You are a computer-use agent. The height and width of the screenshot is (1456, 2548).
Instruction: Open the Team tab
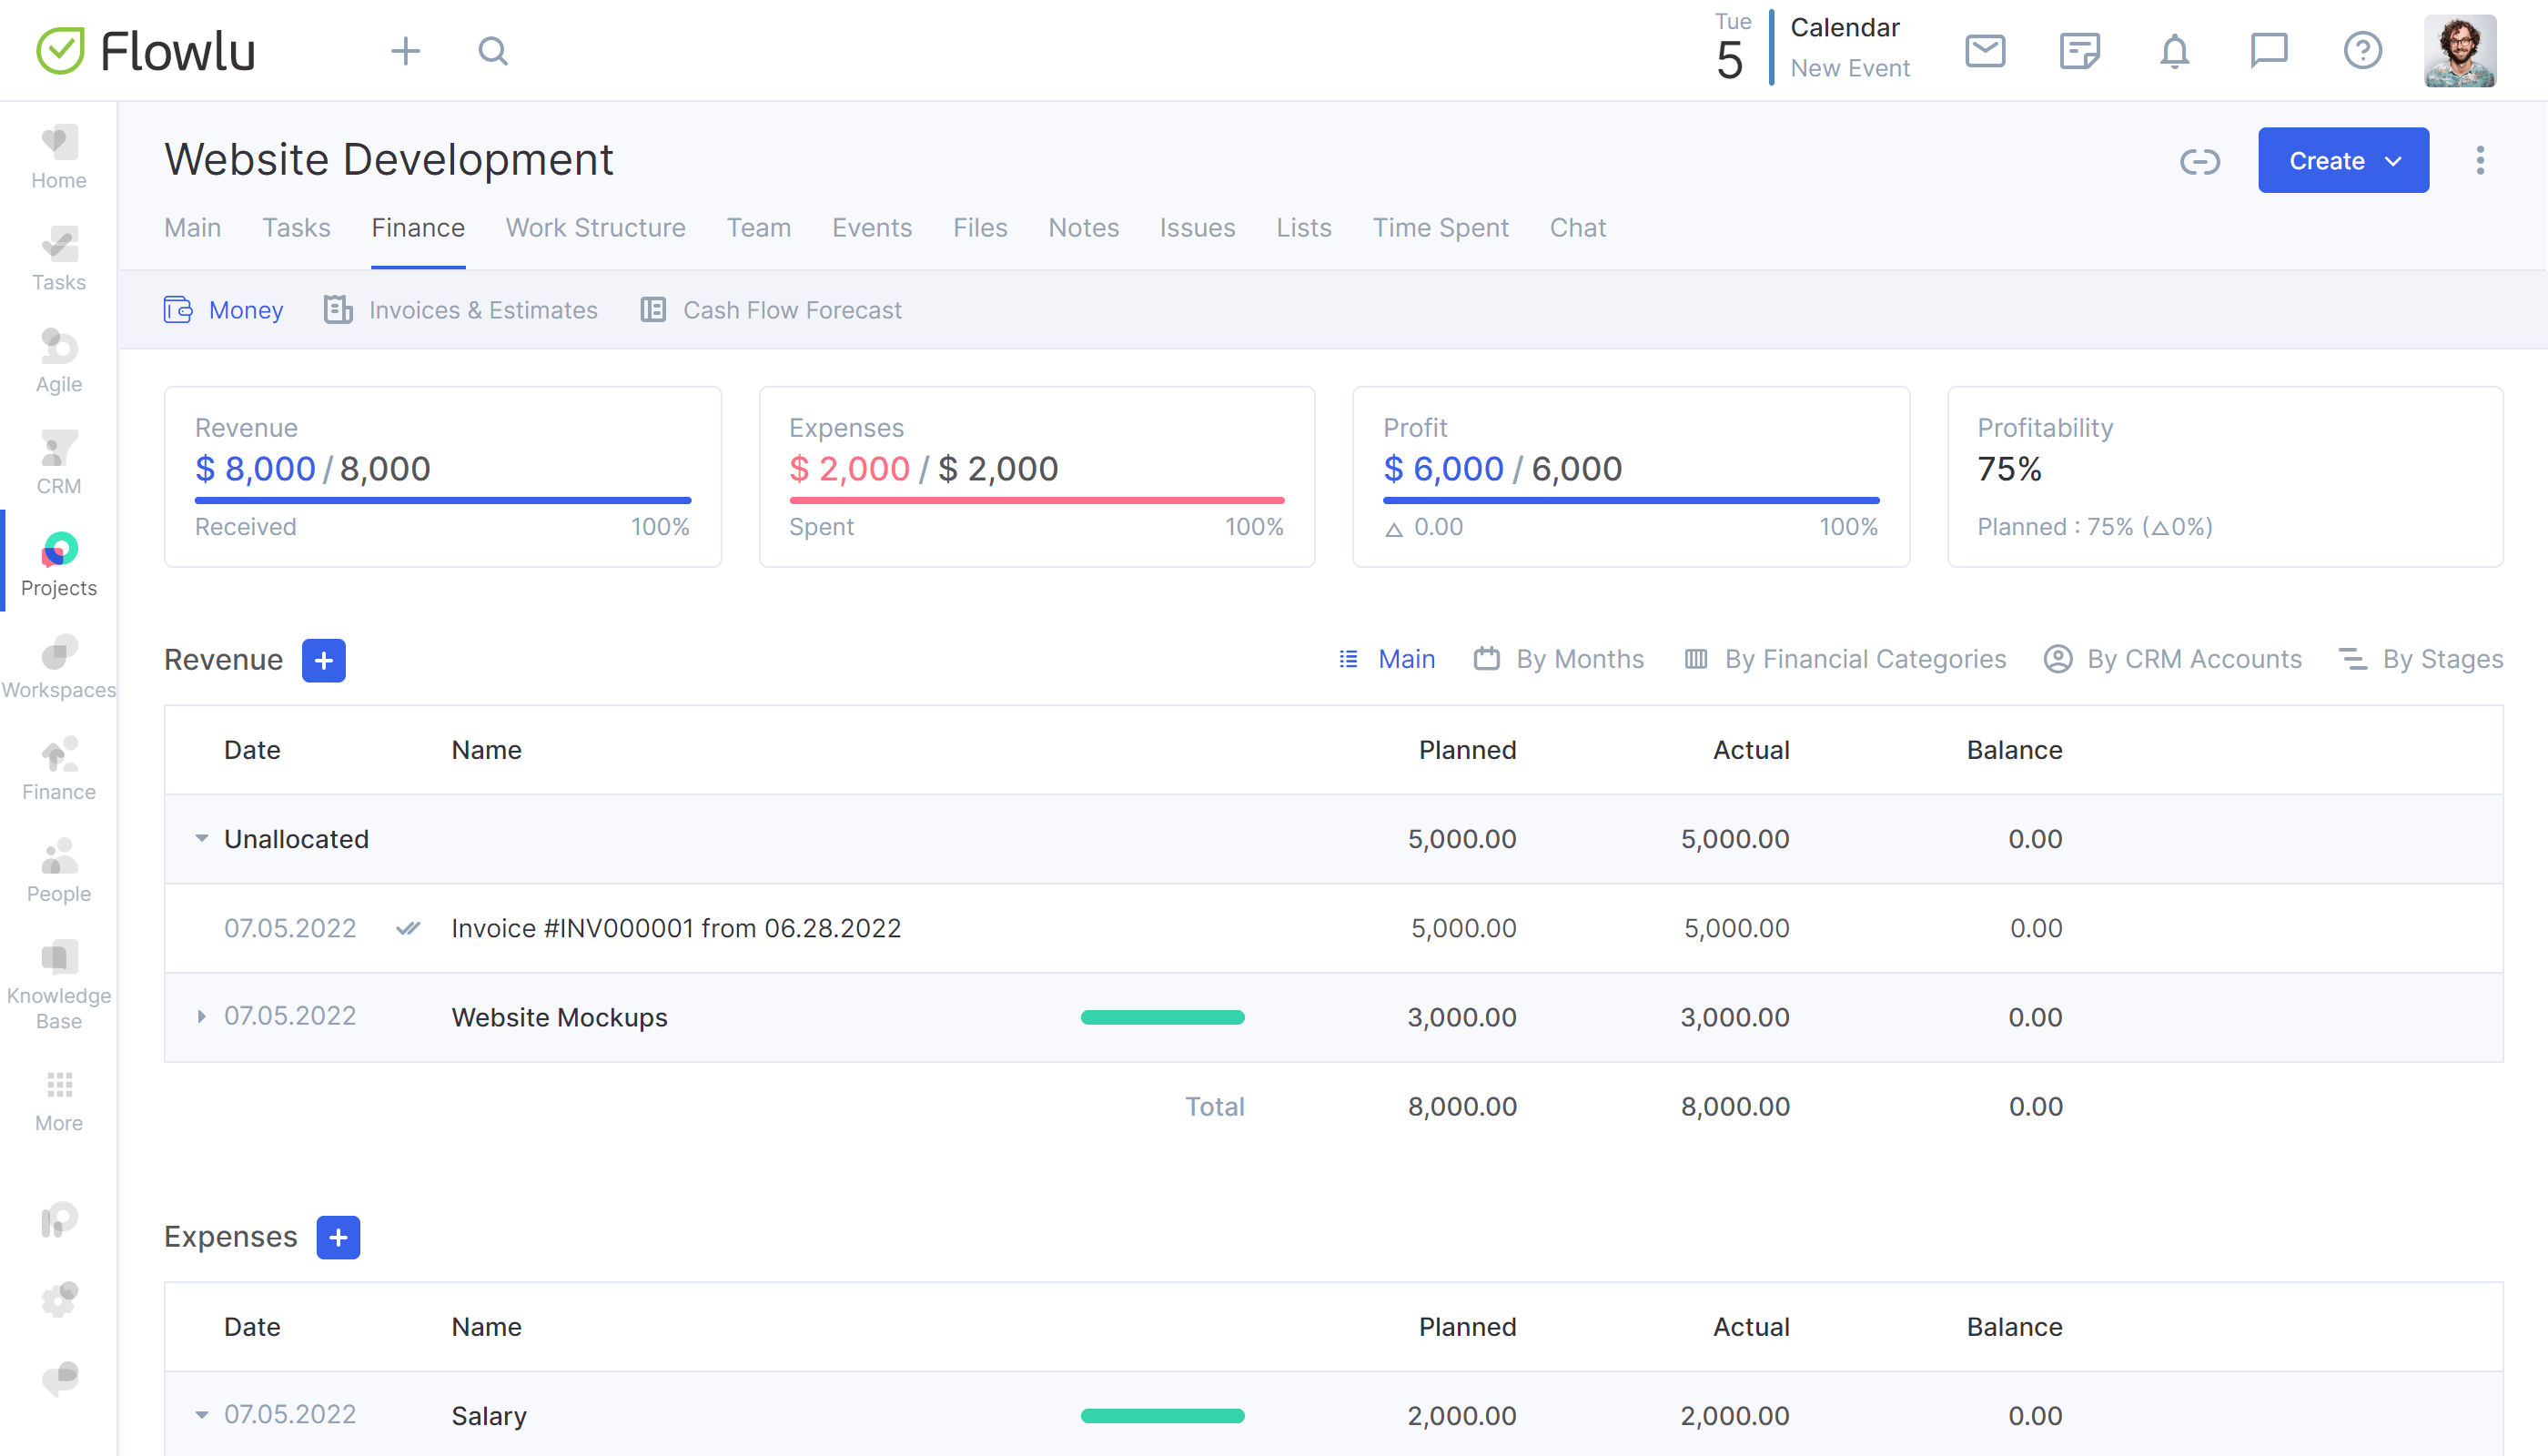coord(759,228)
